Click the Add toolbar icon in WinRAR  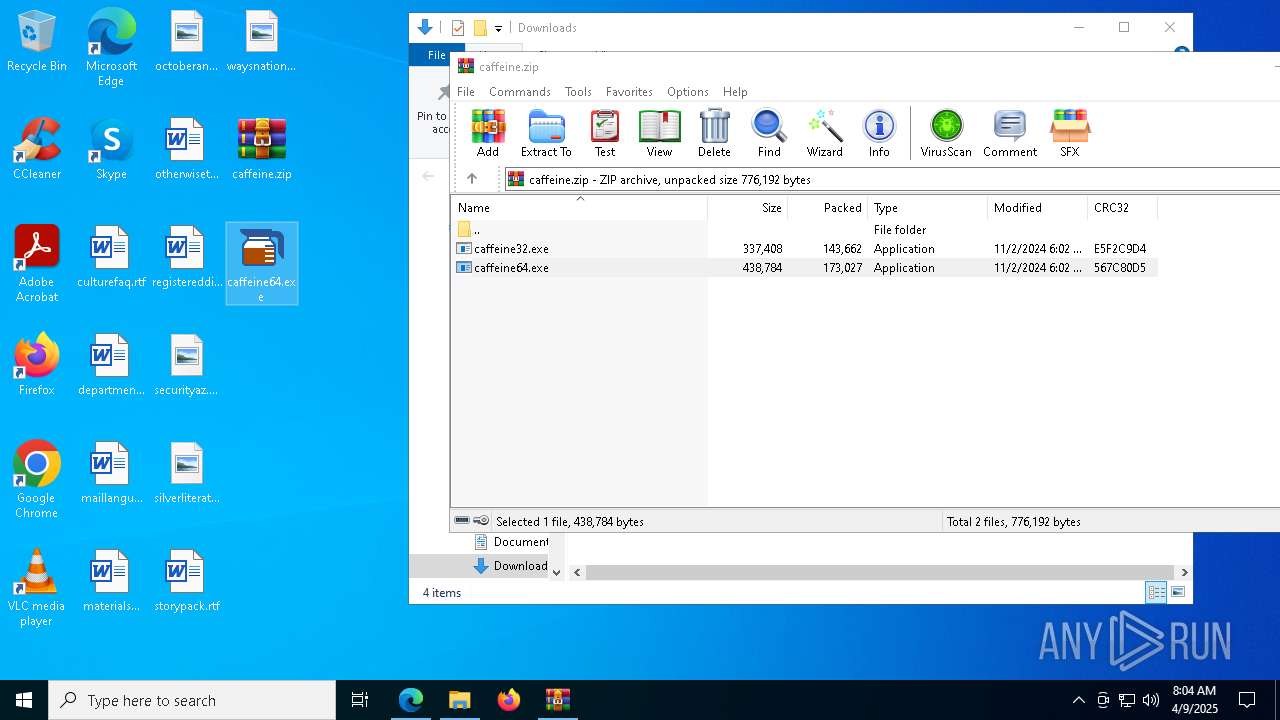488,134
